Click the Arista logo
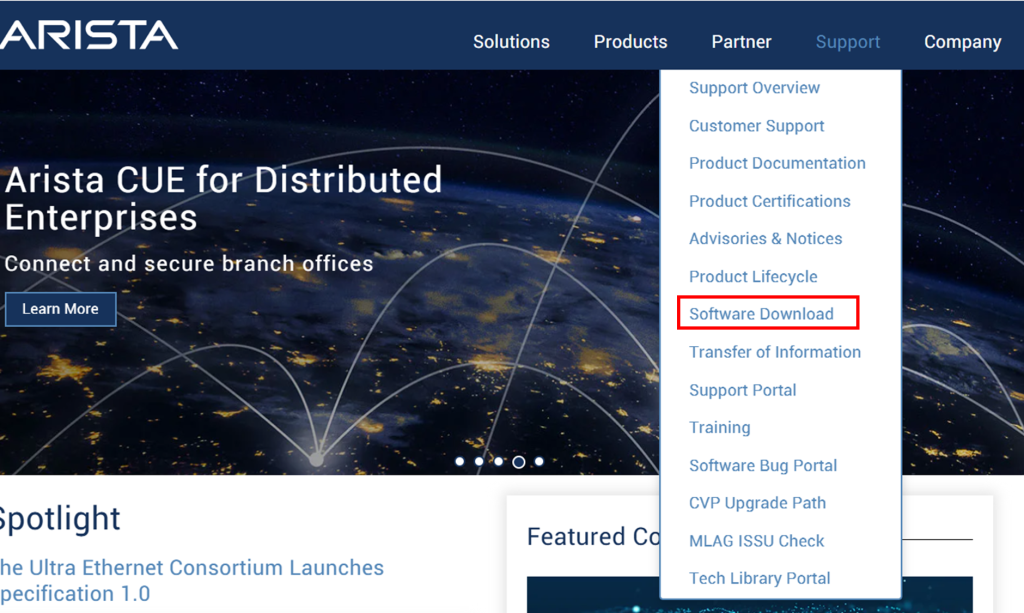Screen dimensions: 1024x613 point(88,35)
